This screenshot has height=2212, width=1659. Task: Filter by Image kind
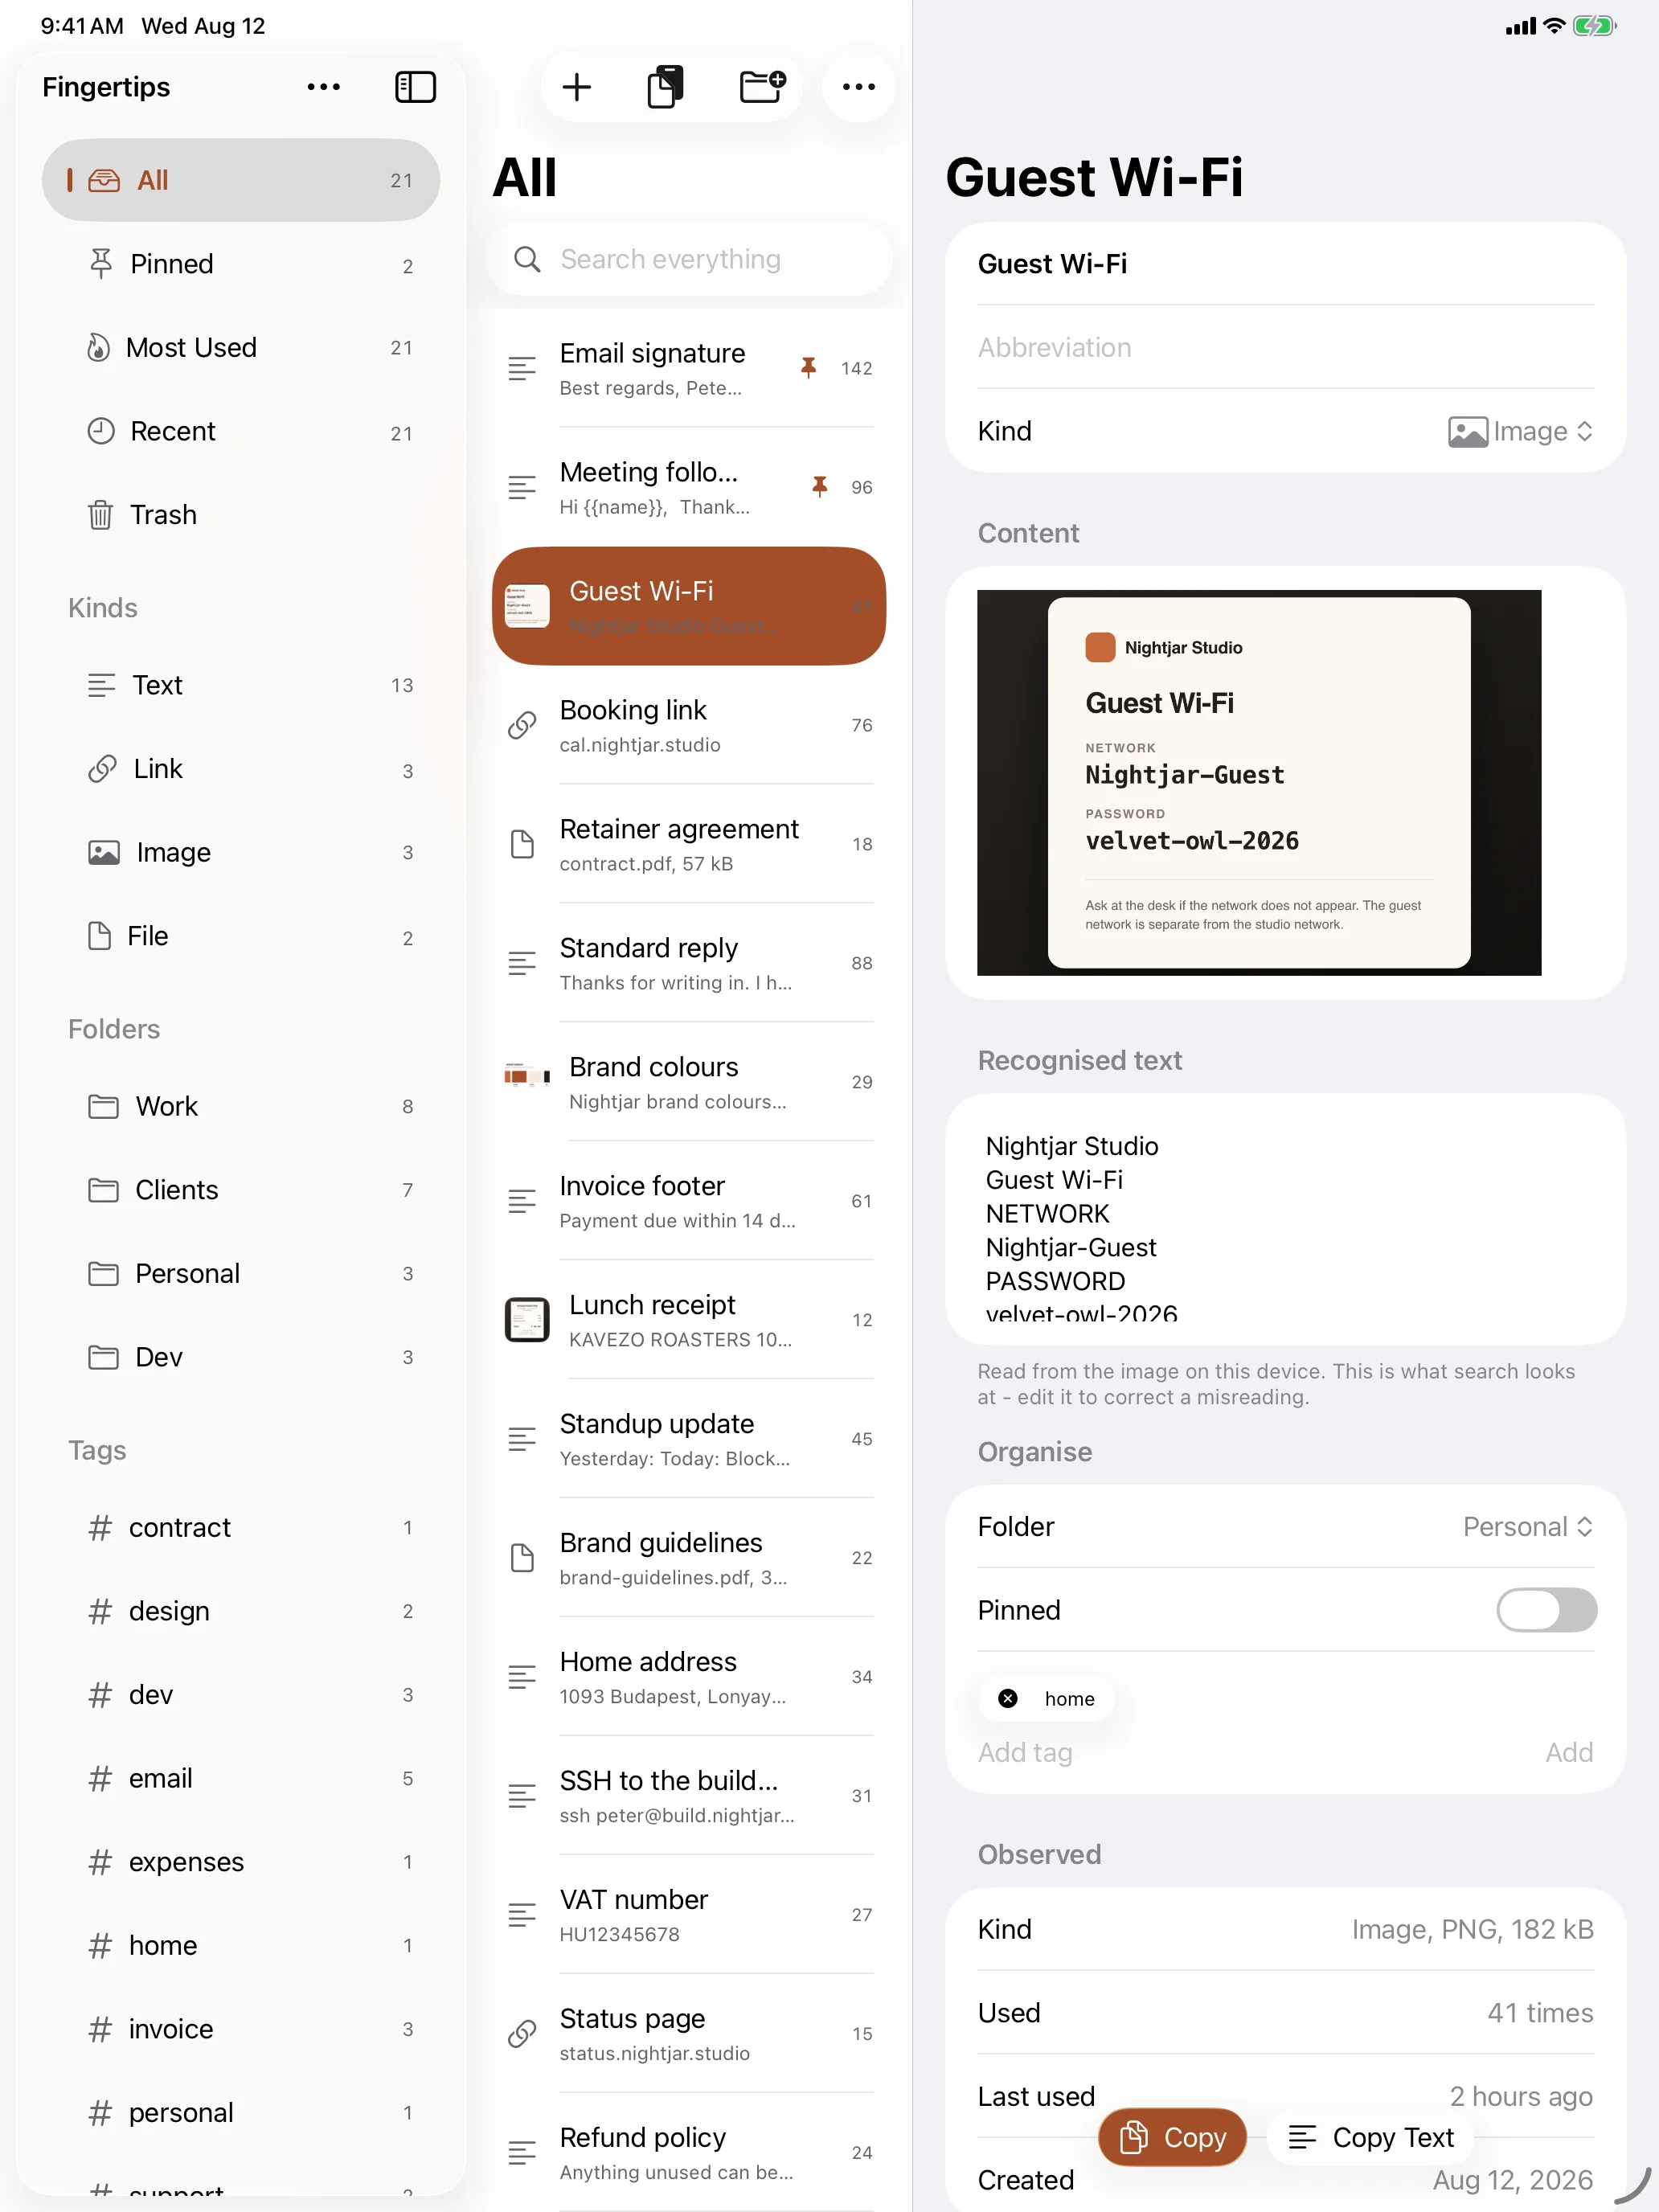tap(240, 852)
